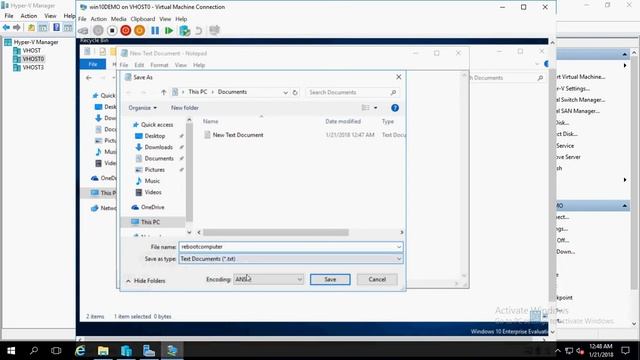Change the view layout icon in Save As
This screenshot has height=360, width=640.
point(365,108)
